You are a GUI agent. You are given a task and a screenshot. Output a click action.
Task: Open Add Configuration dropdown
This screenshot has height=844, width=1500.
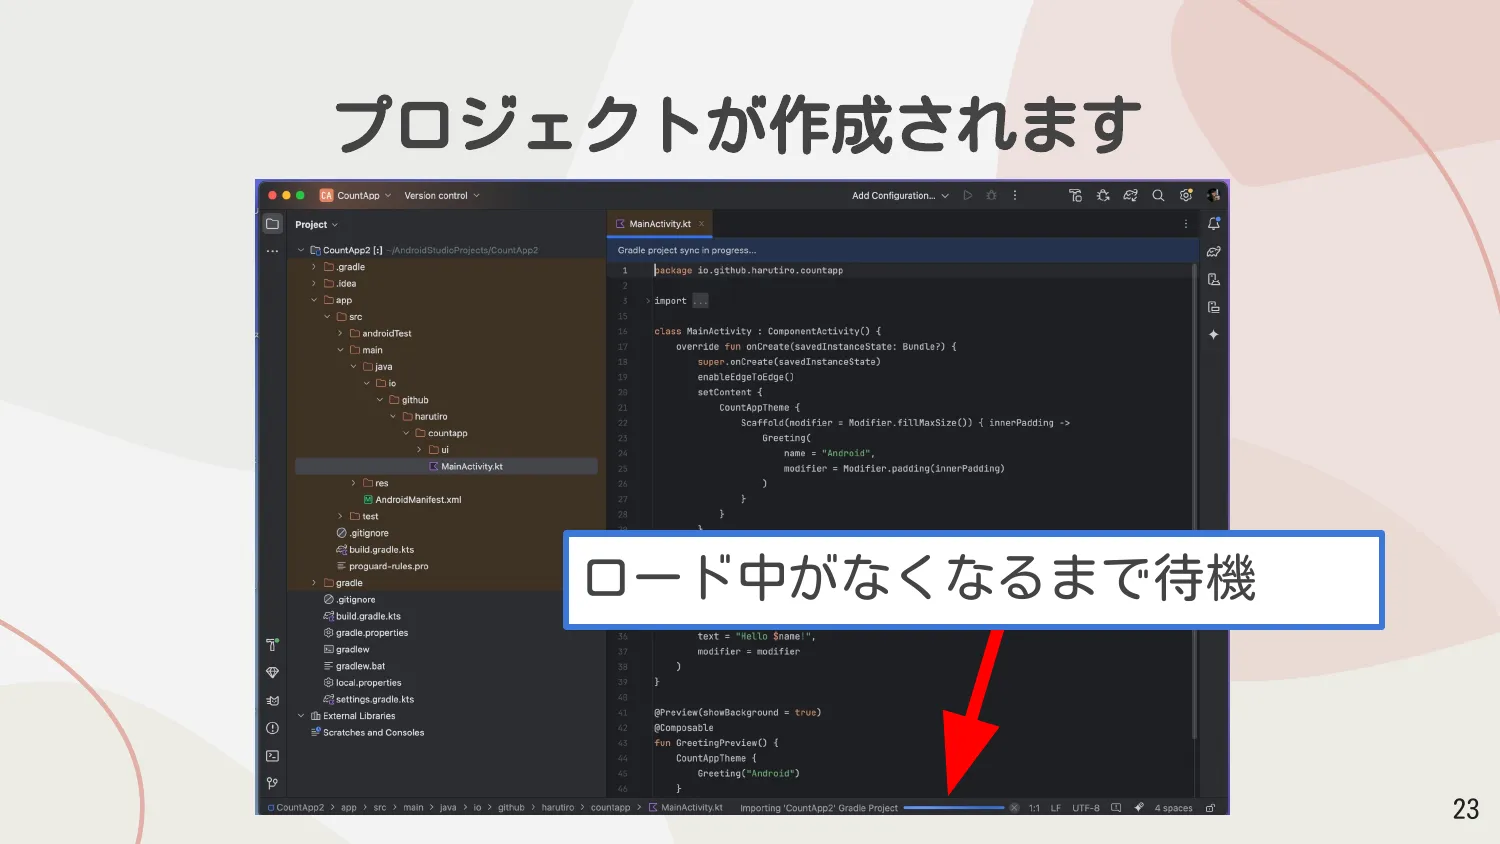(898, 195)
